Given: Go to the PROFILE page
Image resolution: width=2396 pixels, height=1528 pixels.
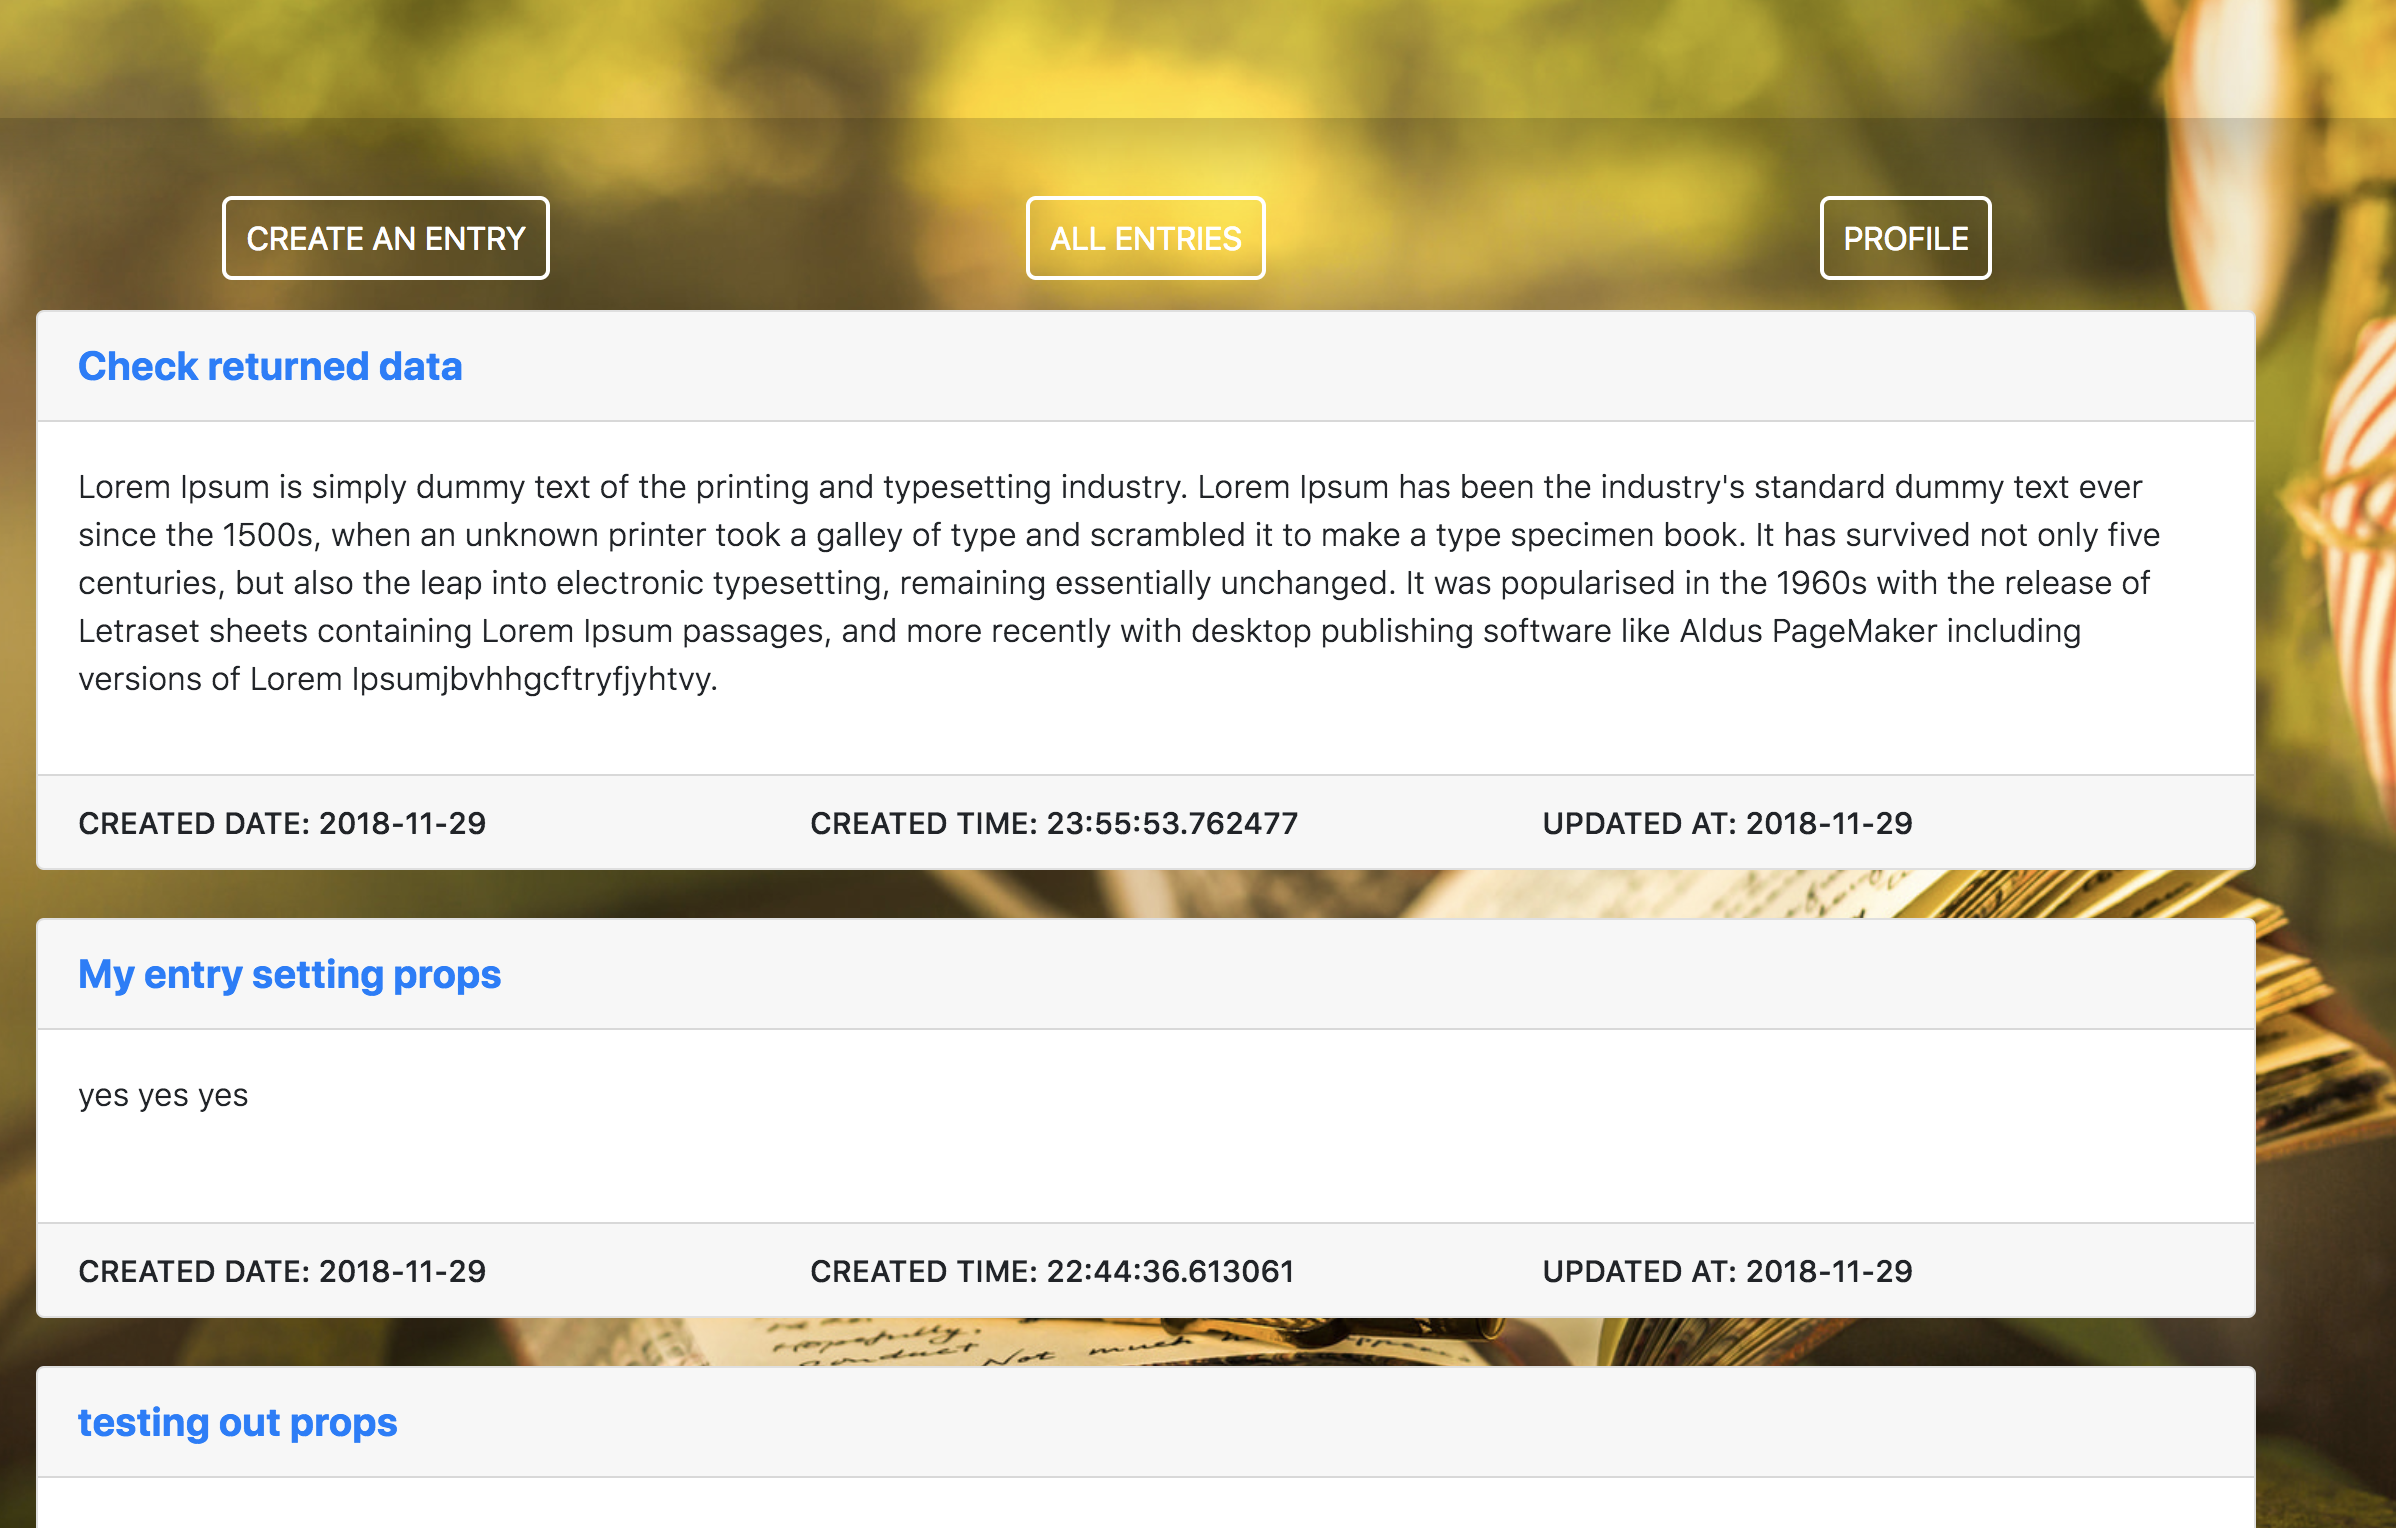Looking at the screenshot, I should 1904,238.
